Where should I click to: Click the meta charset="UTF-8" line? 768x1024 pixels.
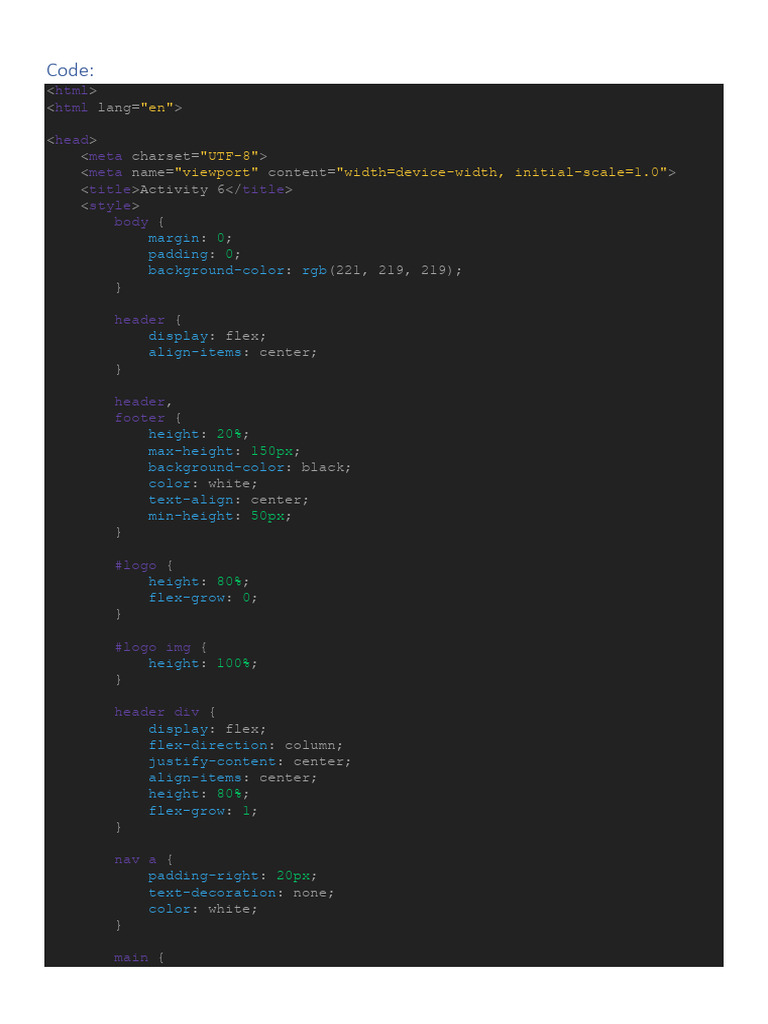[x=174, y=156]
